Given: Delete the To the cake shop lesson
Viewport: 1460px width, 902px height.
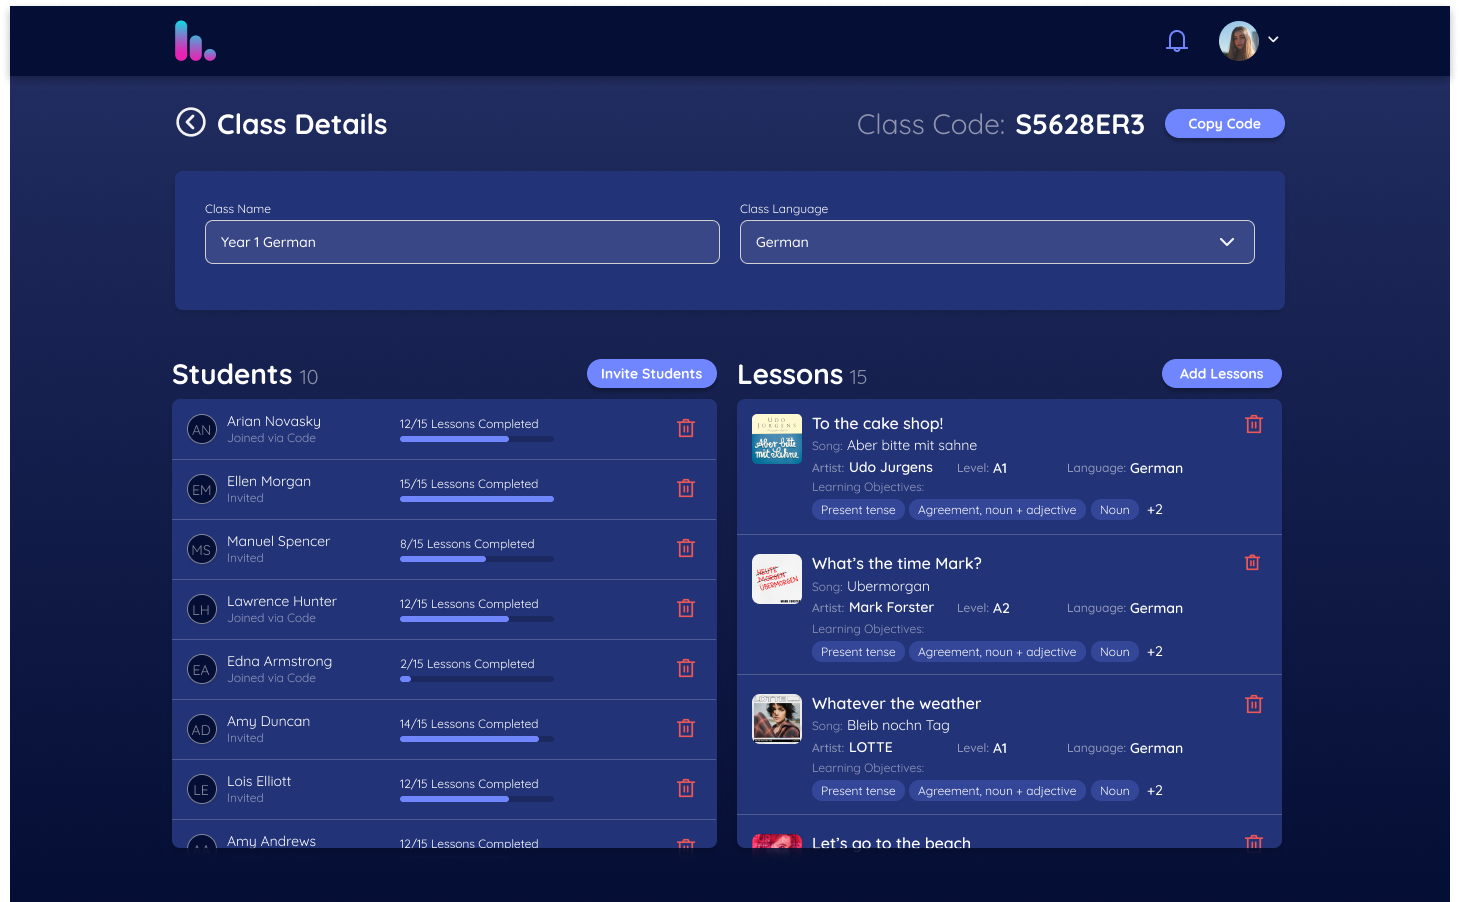Looking at the screenshot, I should (x=1254, y=424).
